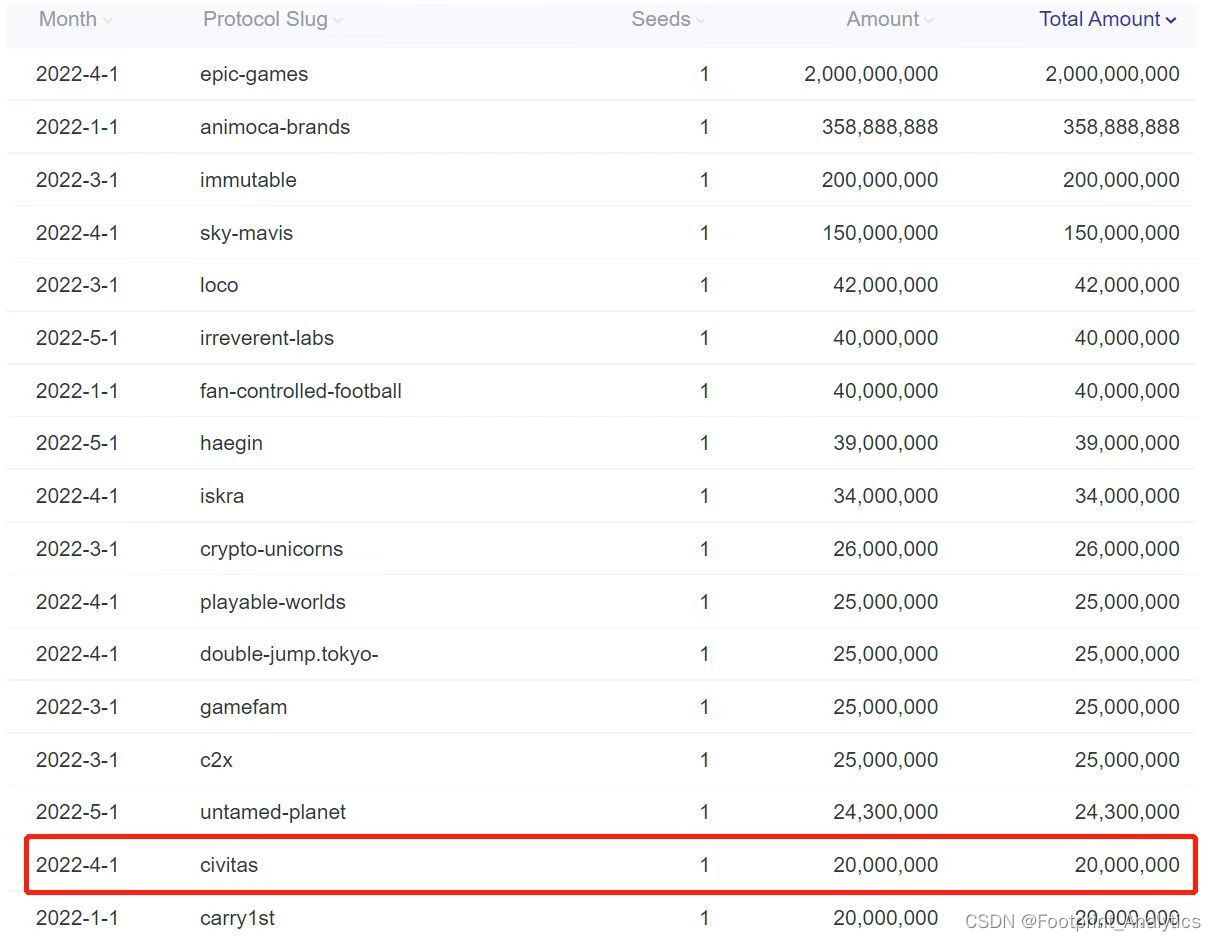Select the double-jump.tokyo- protocol cell
Image resolution: width=1216 pixels, height=941 pixels.
coord(289,654)
